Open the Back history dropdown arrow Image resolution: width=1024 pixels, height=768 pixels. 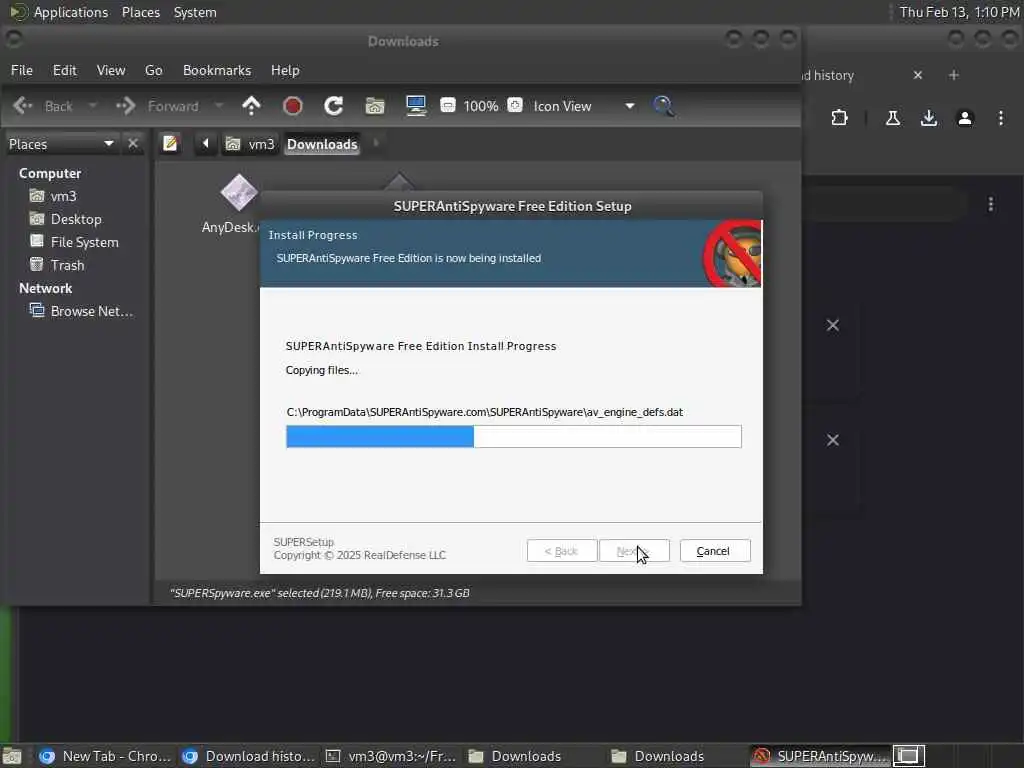coord(93,106)
